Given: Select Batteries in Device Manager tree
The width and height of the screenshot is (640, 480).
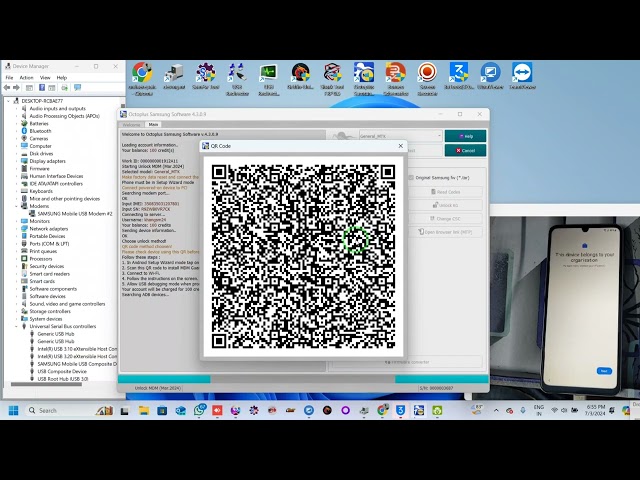Looking at the screenshot, I should pyautogui.click(x=39, y=123).
